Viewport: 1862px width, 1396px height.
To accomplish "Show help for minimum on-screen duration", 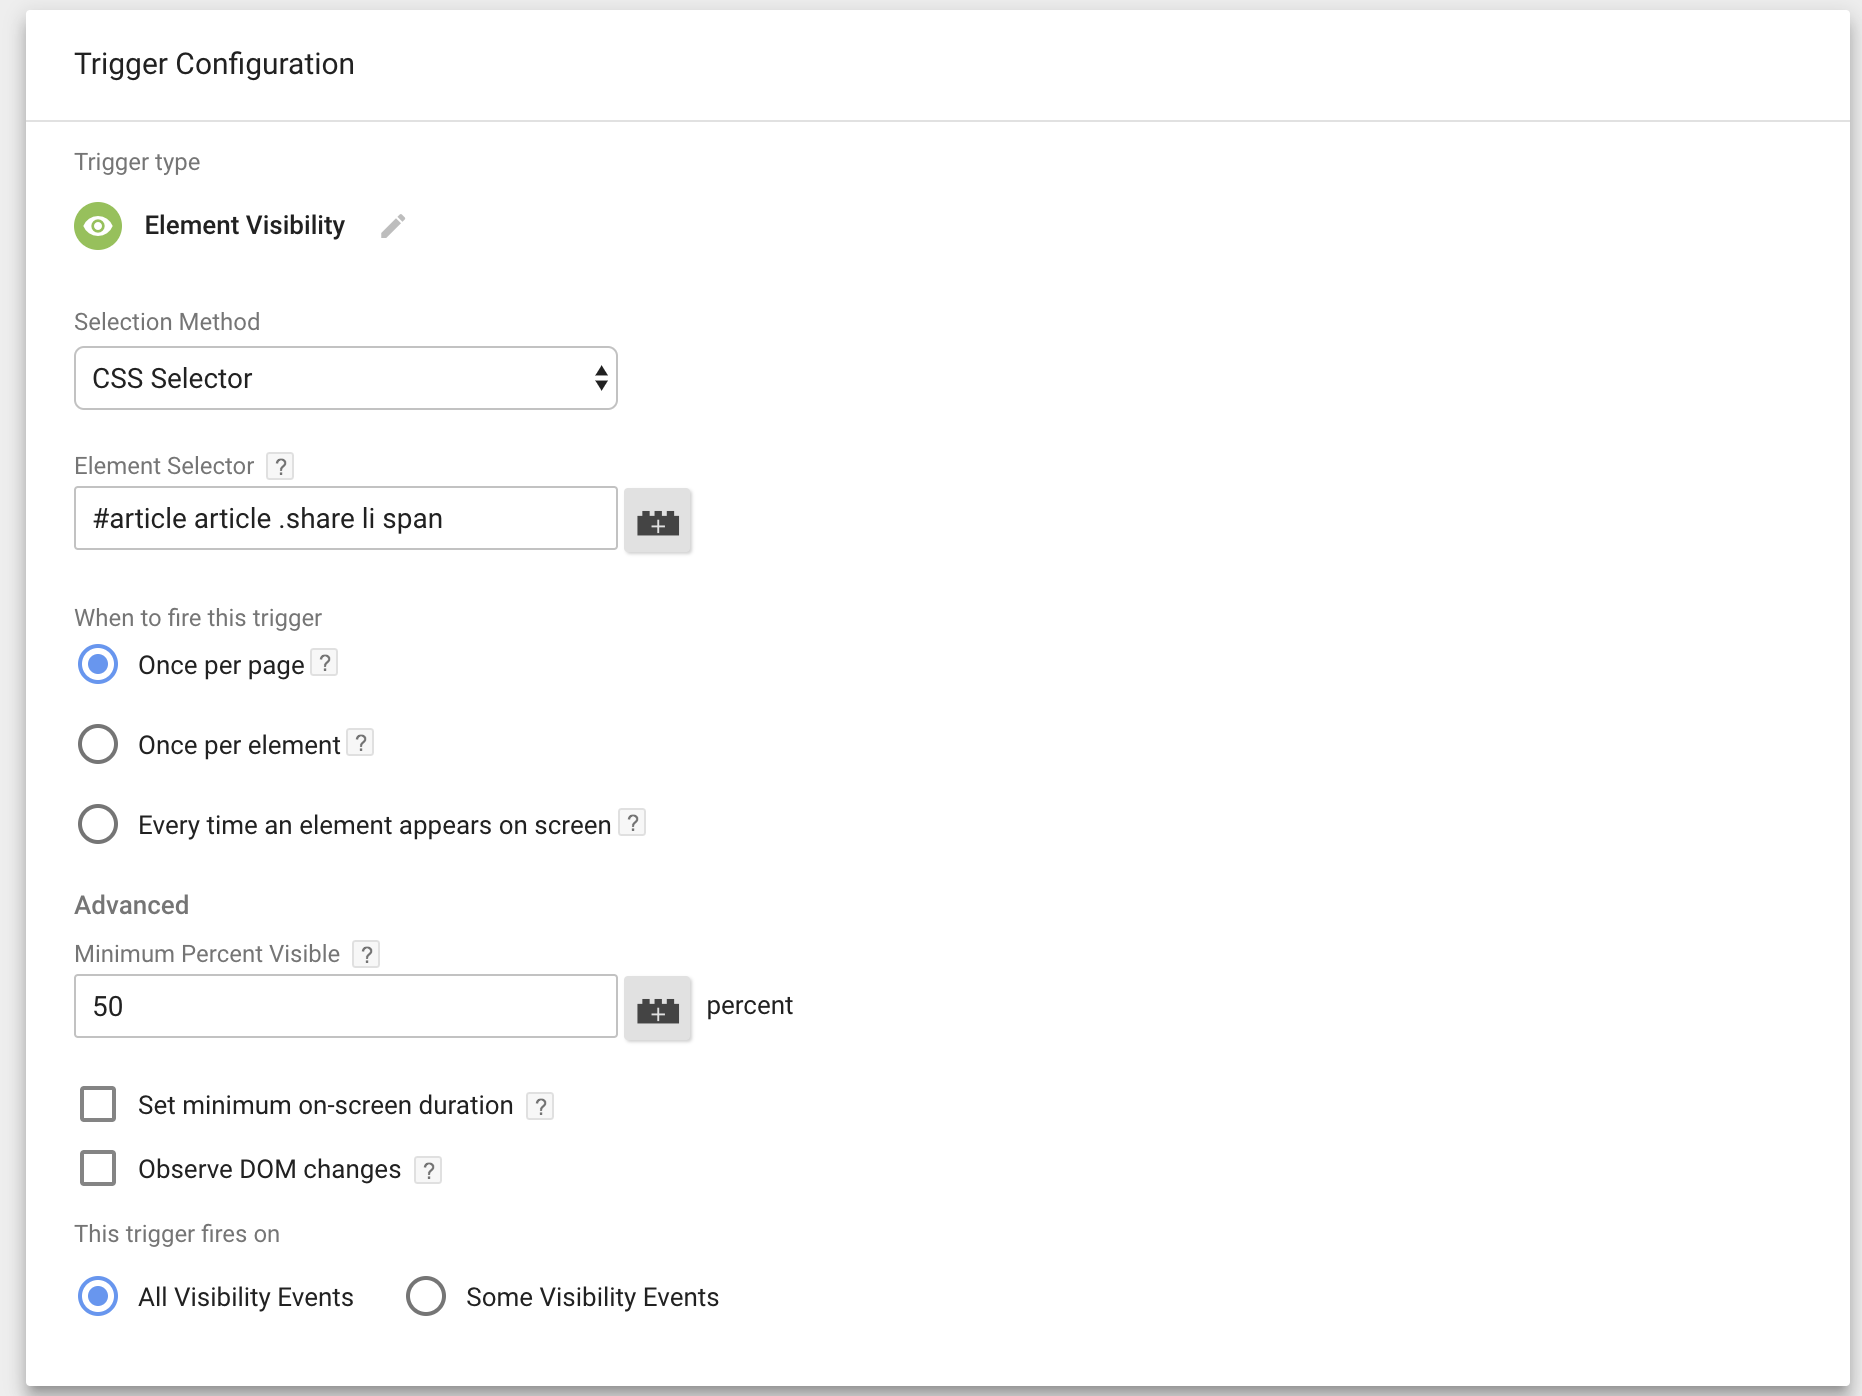I will 540,1106.
